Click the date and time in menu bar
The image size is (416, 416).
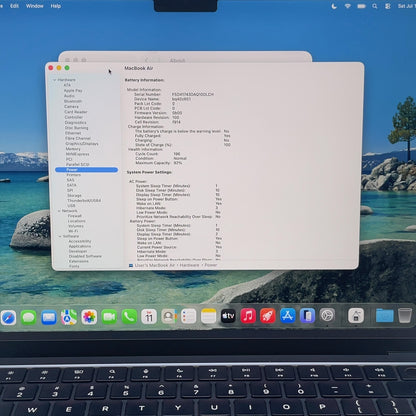(406, 6)
